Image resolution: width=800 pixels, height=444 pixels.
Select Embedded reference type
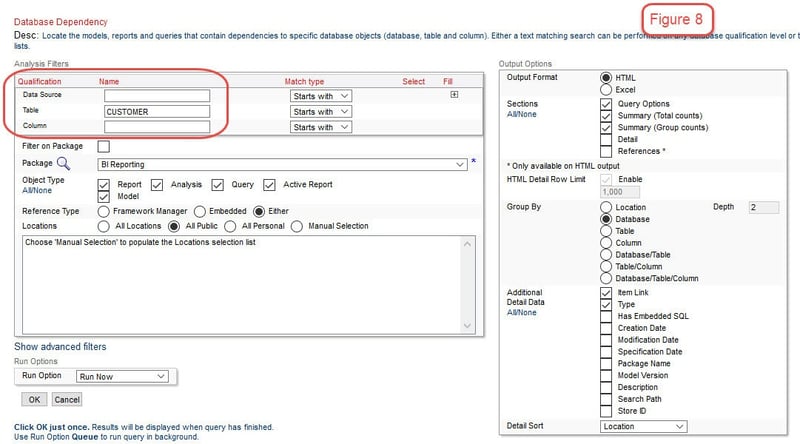[199, 211]
